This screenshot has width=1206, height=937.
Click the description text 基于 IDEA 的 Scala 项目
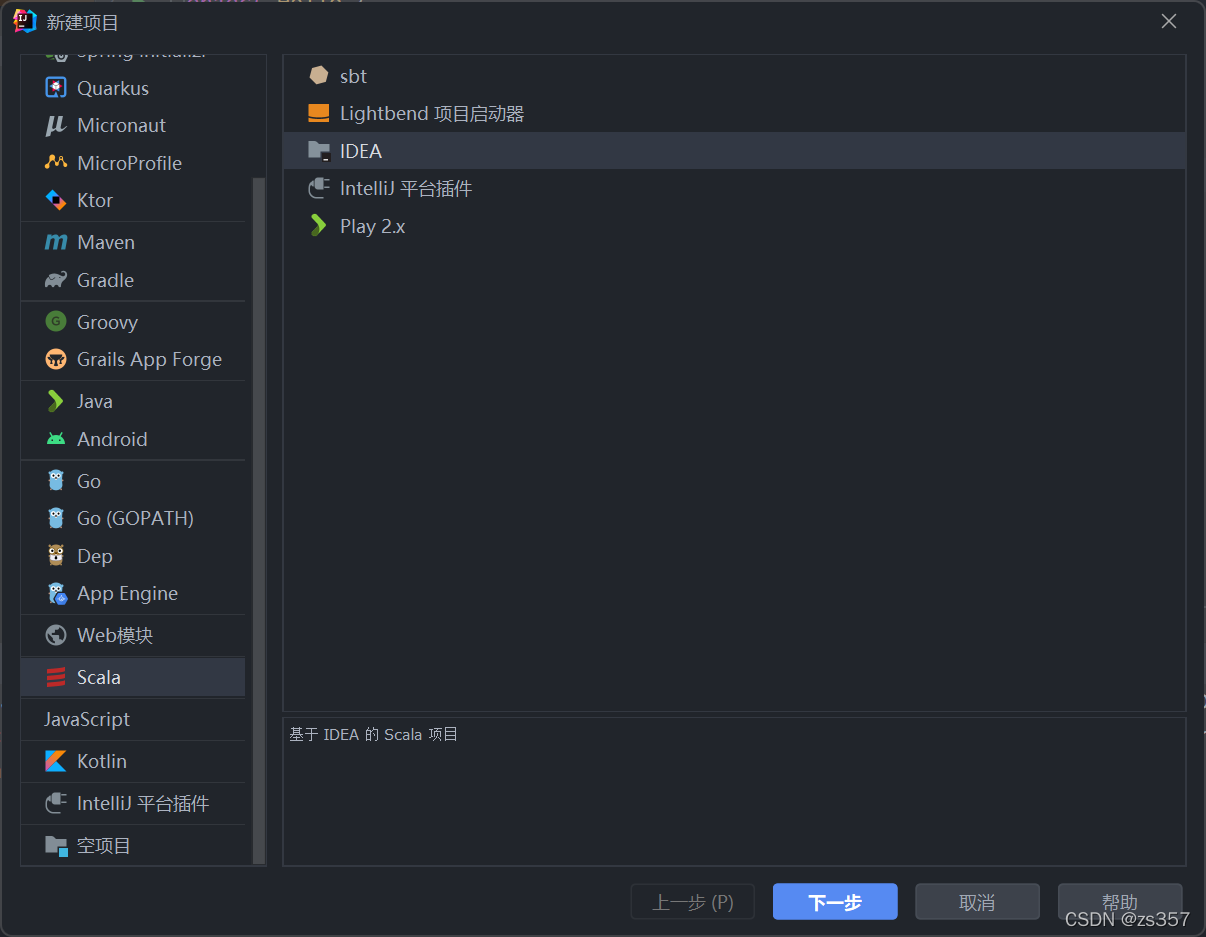coord(373,734)
